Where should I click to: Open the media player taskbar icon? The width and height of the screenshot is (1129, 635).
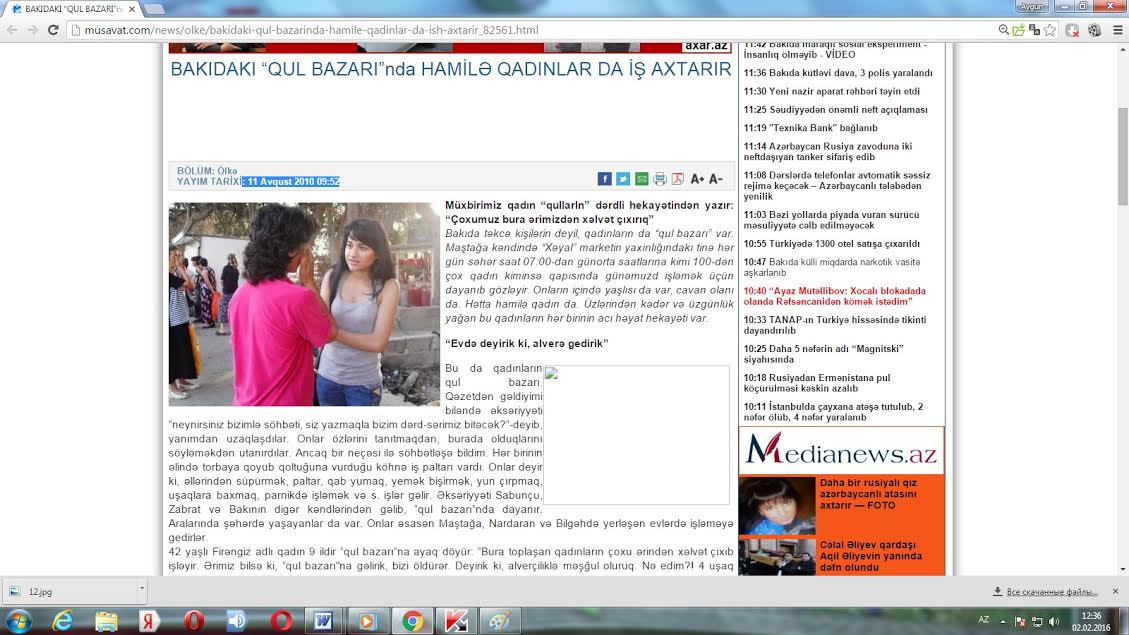tap(367, 621)
